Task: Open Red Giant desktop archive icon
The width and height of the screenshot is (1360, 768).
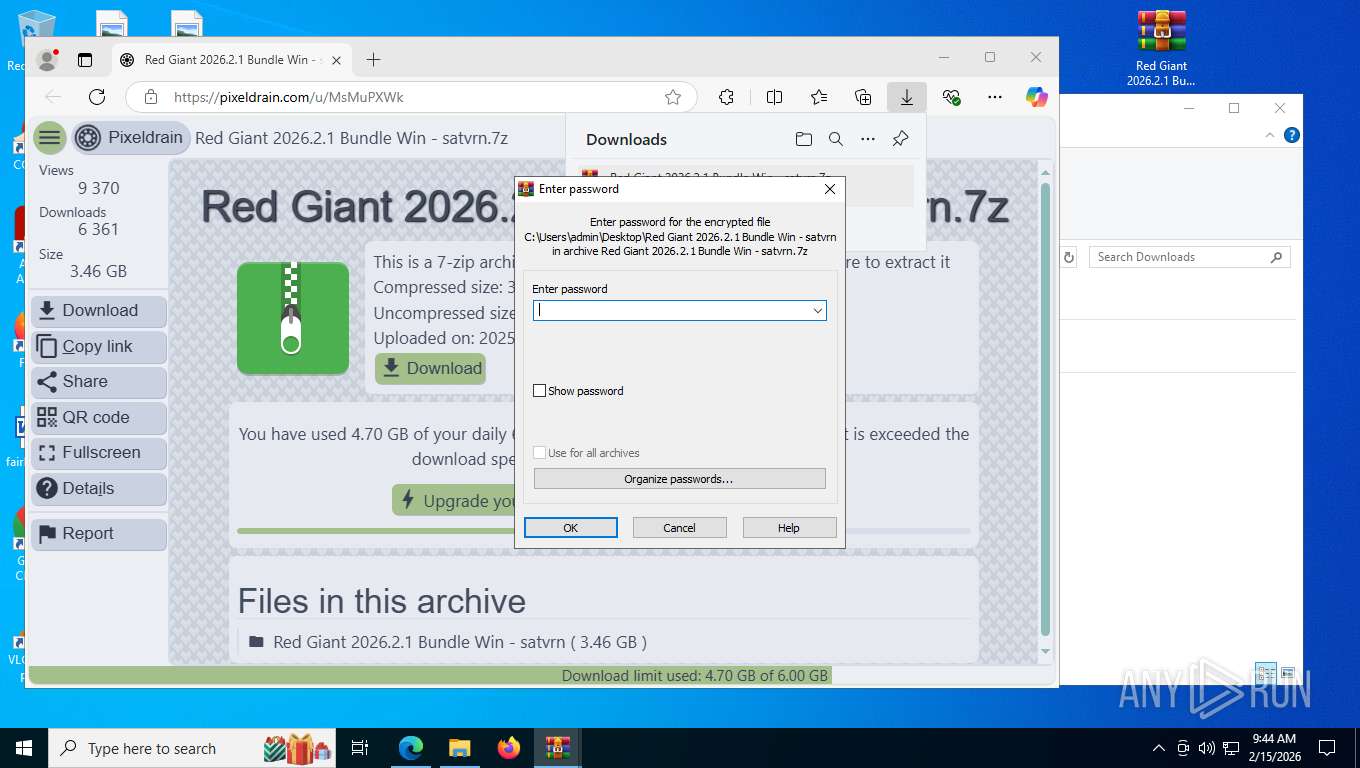Action: click(x=1161, y=47)
